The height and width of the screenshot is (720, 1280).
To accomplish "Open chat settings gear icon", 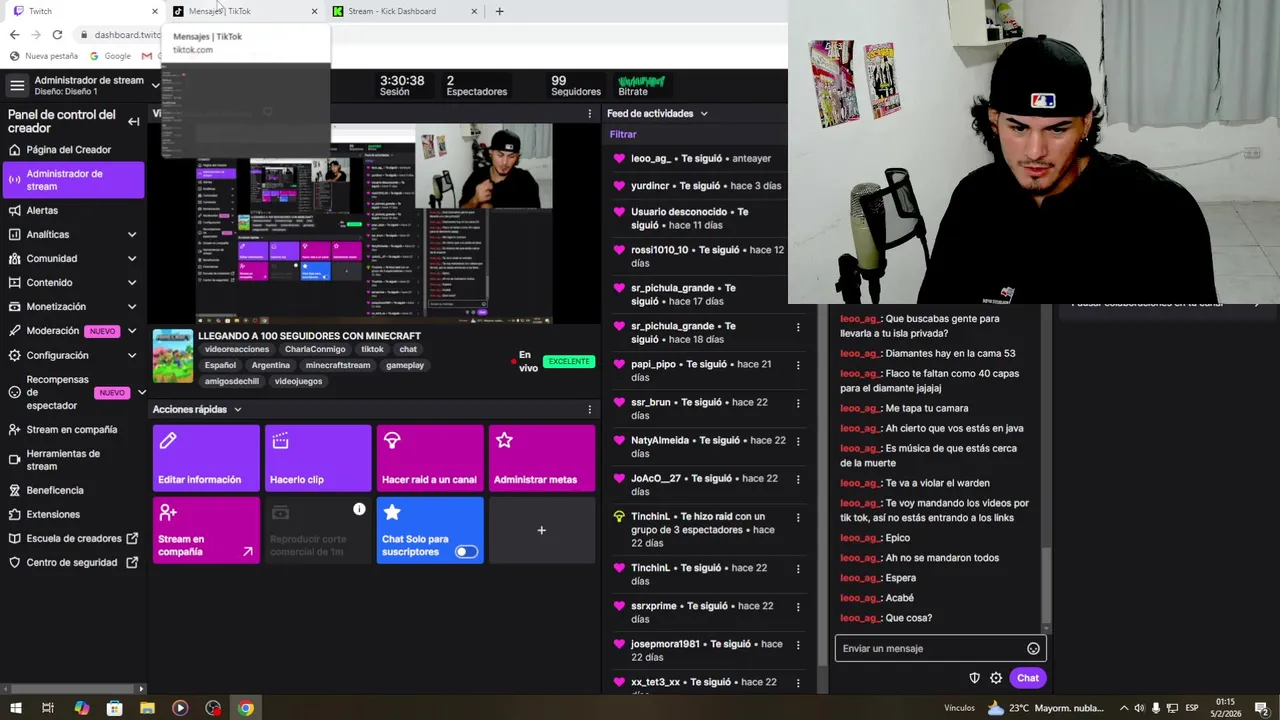I will coord(996,678).
